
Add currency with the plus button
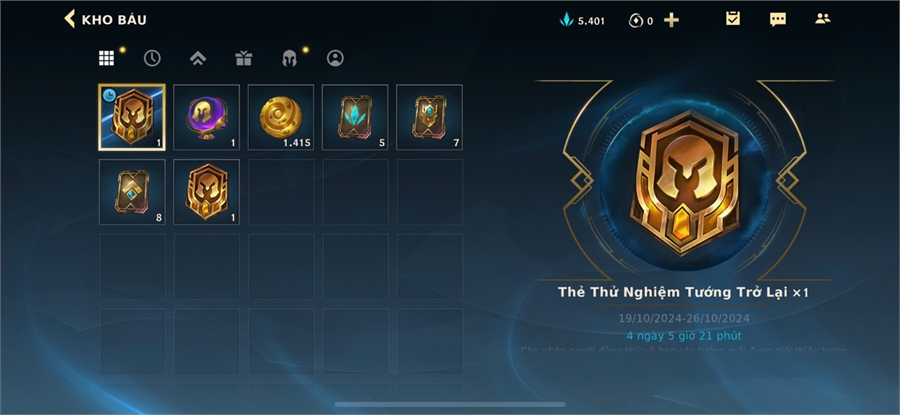coord(671,21)
